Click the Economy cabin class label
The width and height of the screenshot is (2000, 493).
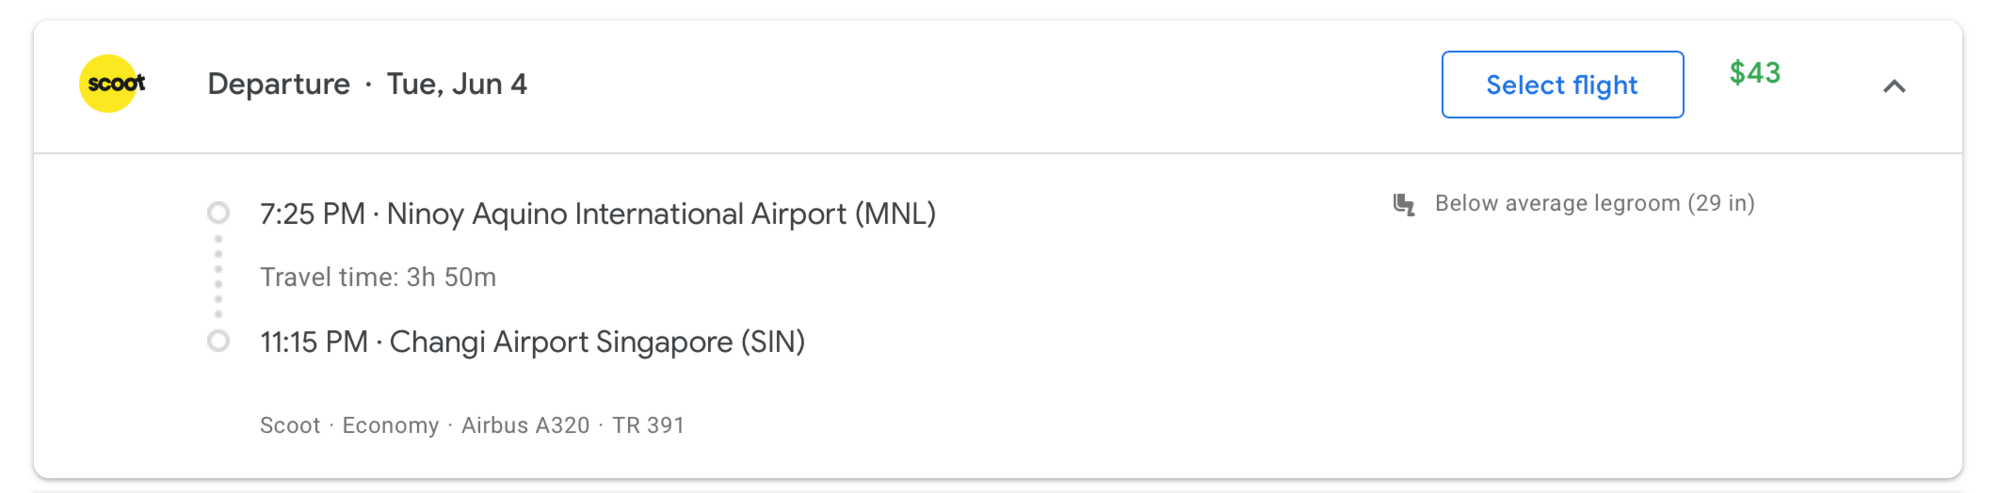coord(390,426)
